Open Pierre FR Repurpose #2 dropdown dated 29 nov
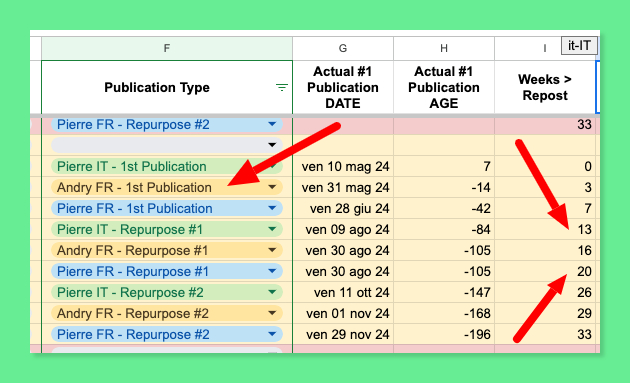The image size is (630, 383). pos(272,334)
